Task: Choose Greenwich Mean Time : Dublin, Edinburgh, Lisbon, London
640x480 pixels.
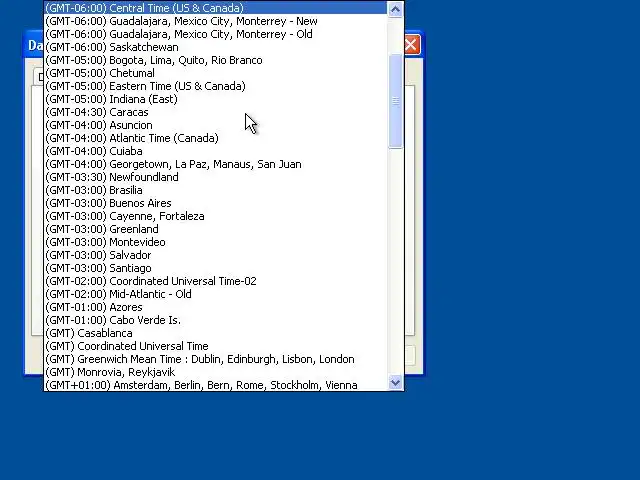Action: pos(216,359)
